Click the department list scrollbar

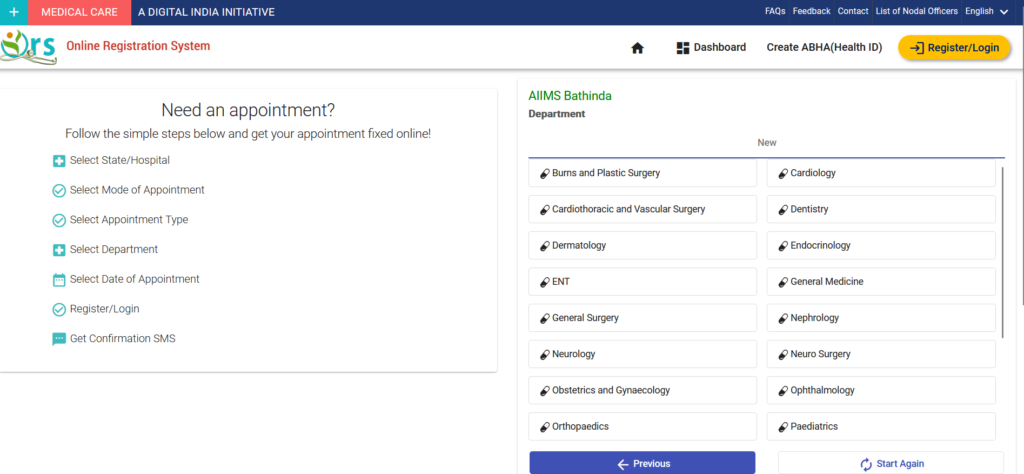click(x=1001, y=250)
